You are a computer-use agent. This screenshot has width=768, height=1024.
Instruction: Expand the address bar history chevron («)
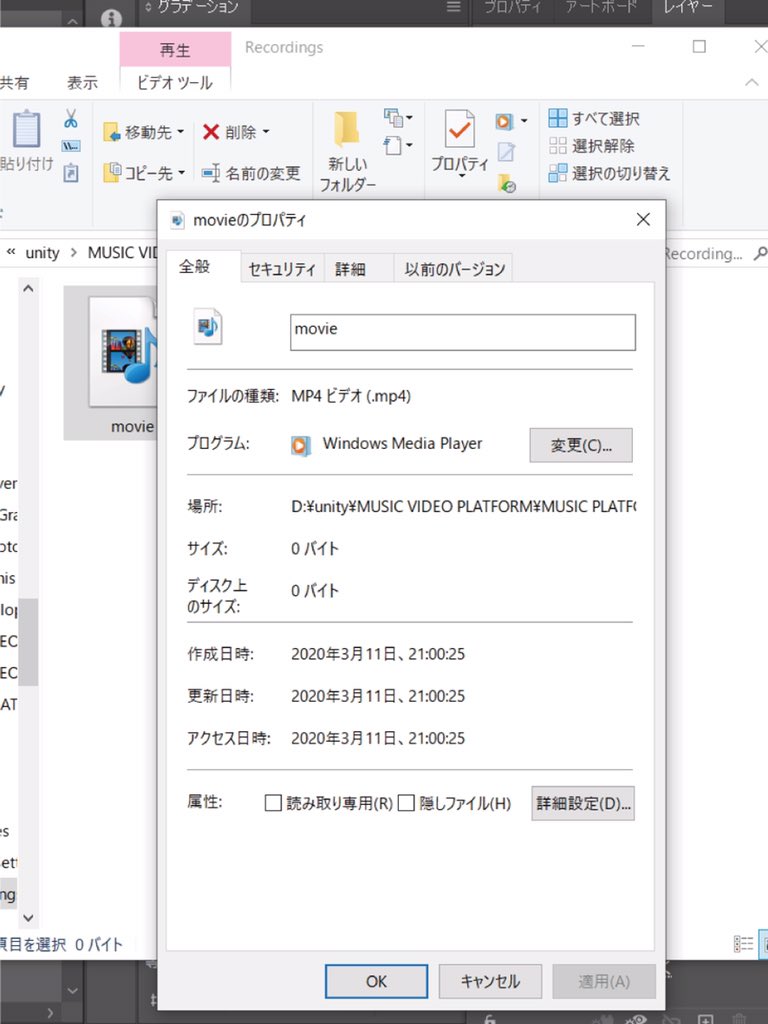tap(11, 252)
